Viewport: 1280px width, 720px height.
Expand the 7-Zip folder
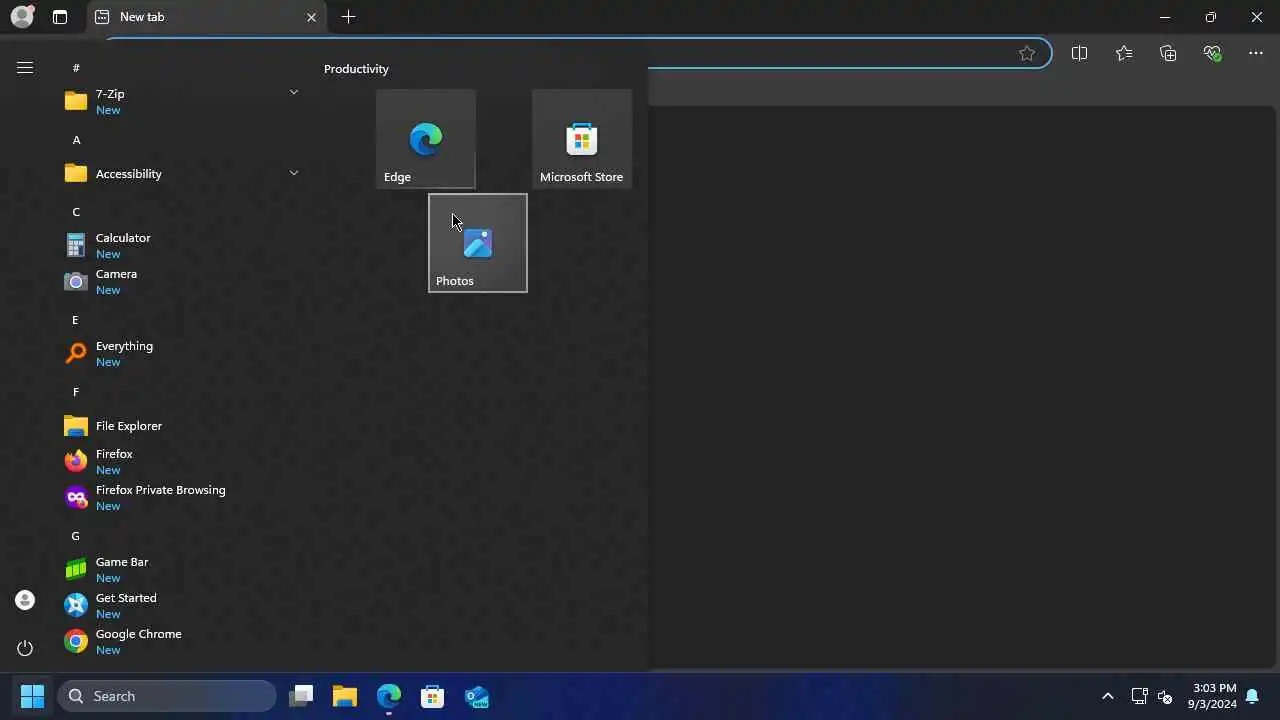(180, 102)
